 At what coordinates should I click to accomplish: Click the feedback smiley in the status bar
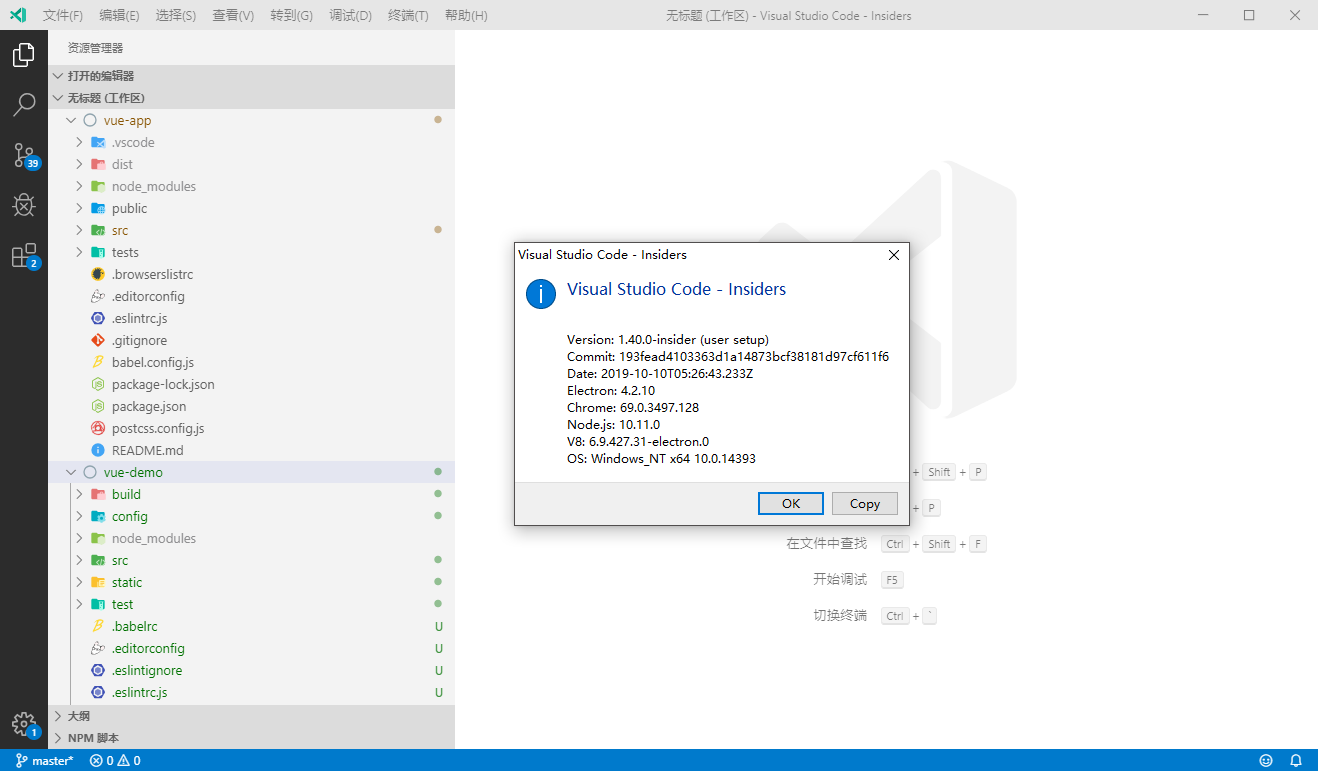click(1265, 760)
